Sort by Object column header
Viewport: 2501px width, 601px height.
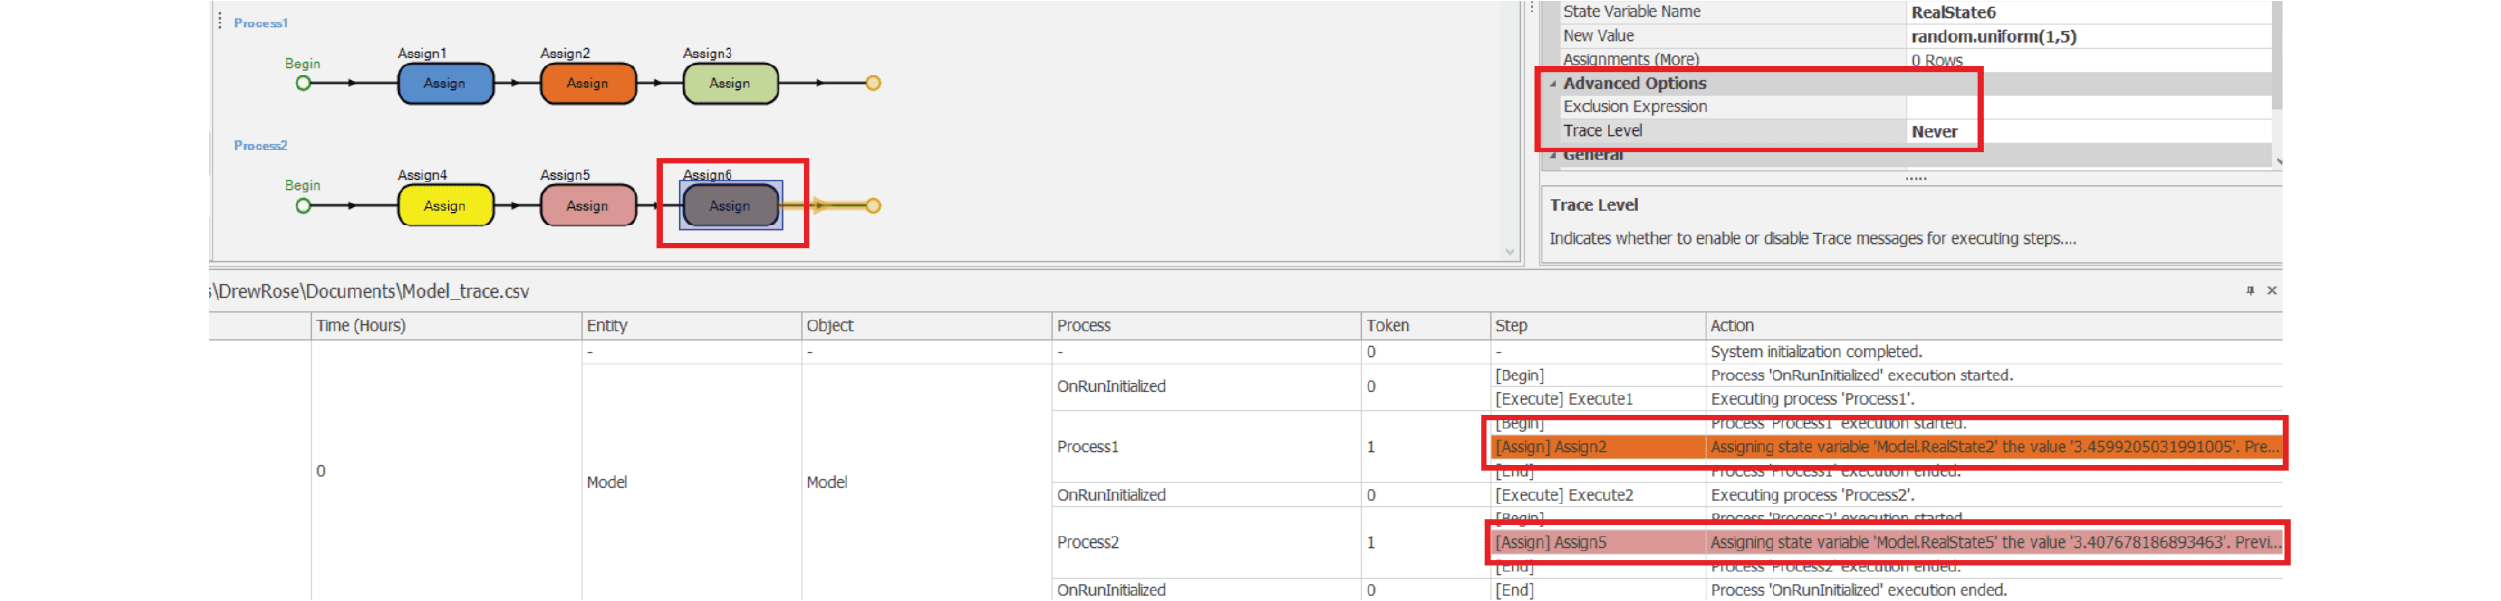click(927, 326)
